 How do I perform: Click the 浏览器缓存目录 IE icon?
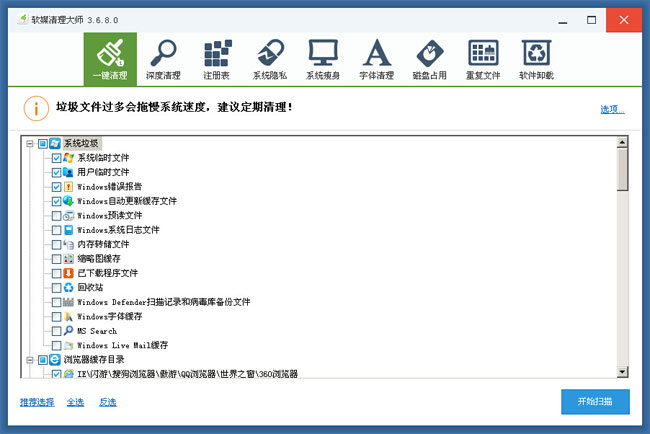point(55,359)
